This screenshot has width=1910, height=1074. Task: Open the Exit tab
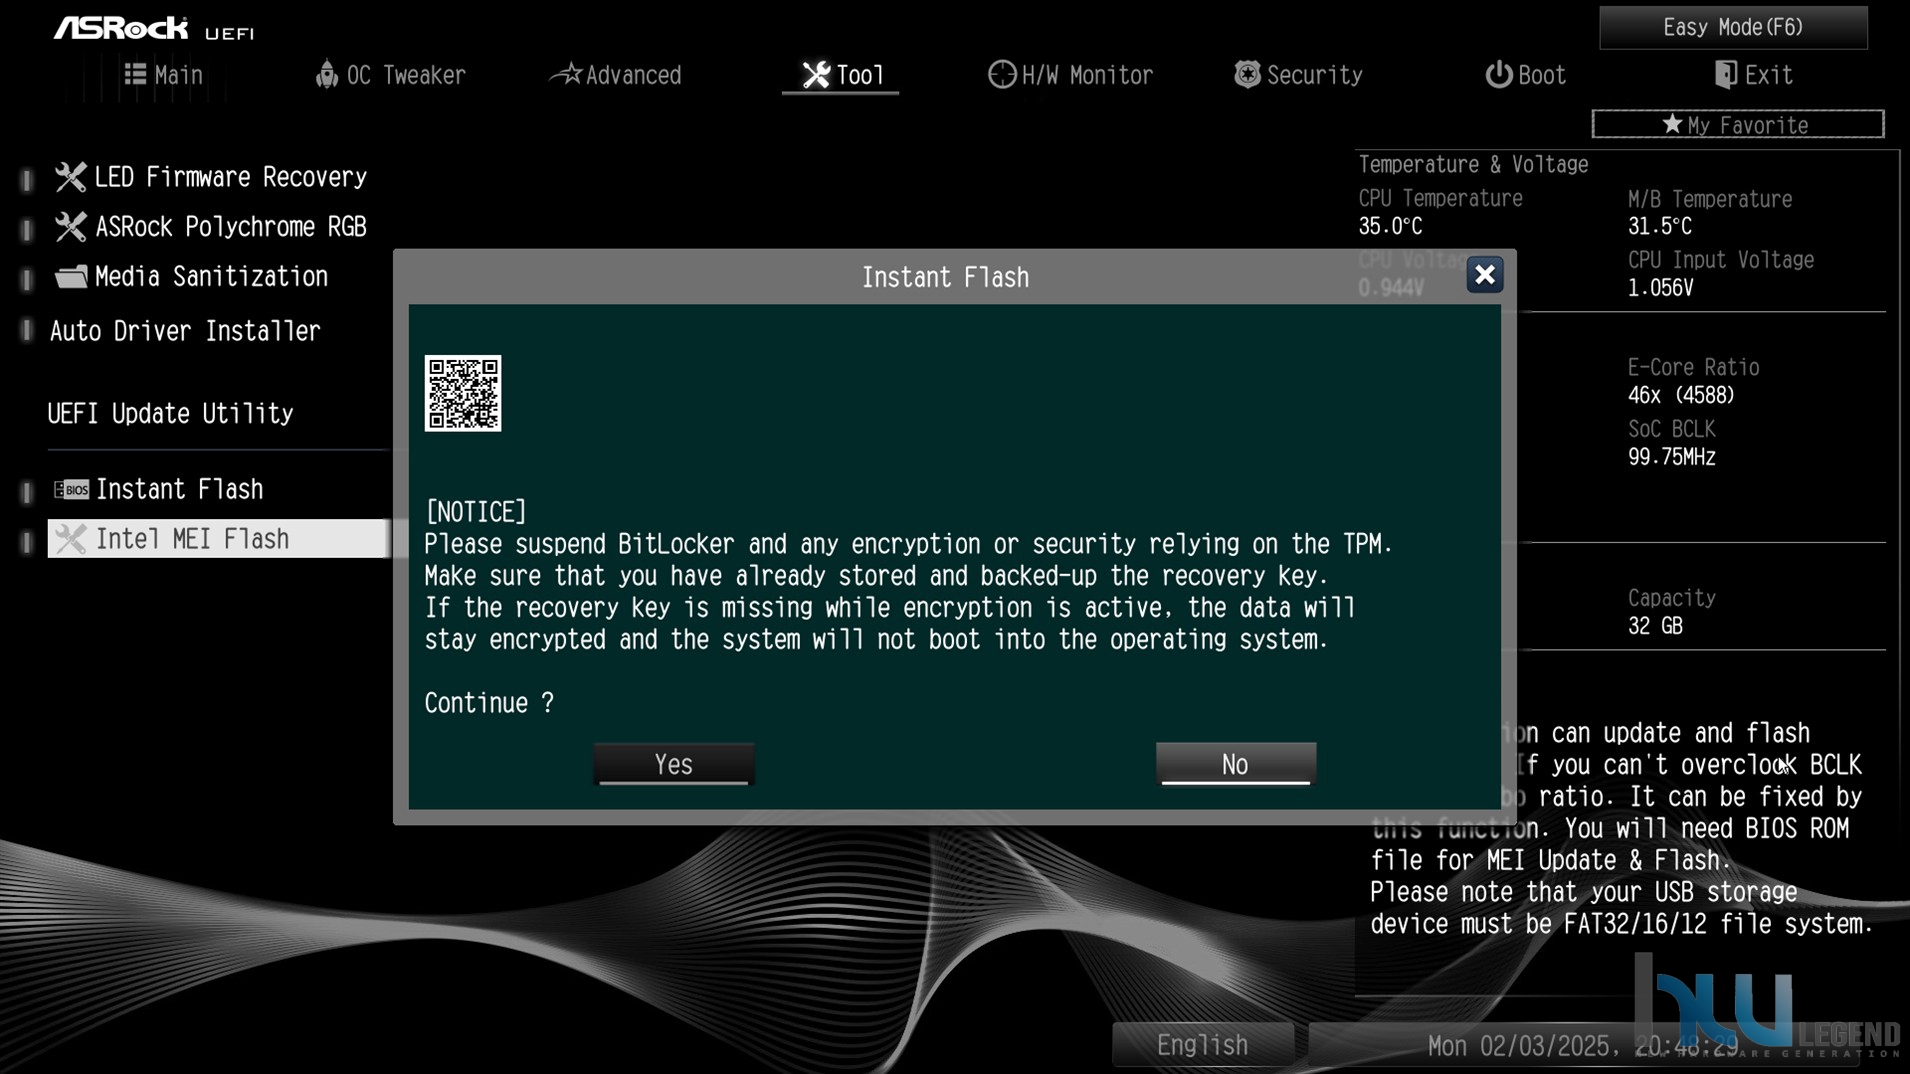point(1753,75)
